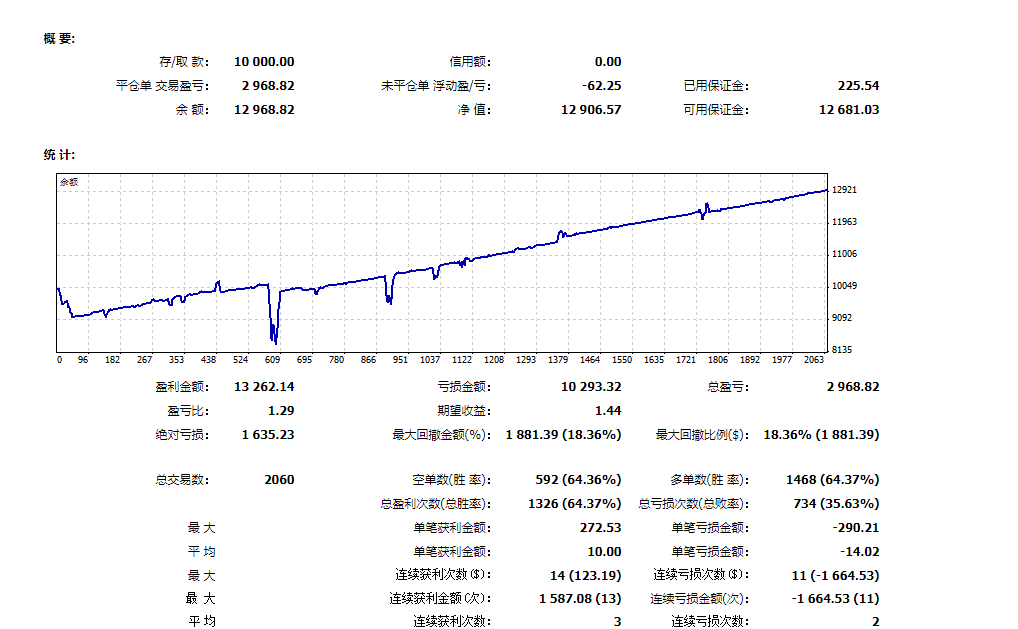Select the 存/取款 value 10 000.00
Viewport: 1018px width, 629px height.
point(264,62)
